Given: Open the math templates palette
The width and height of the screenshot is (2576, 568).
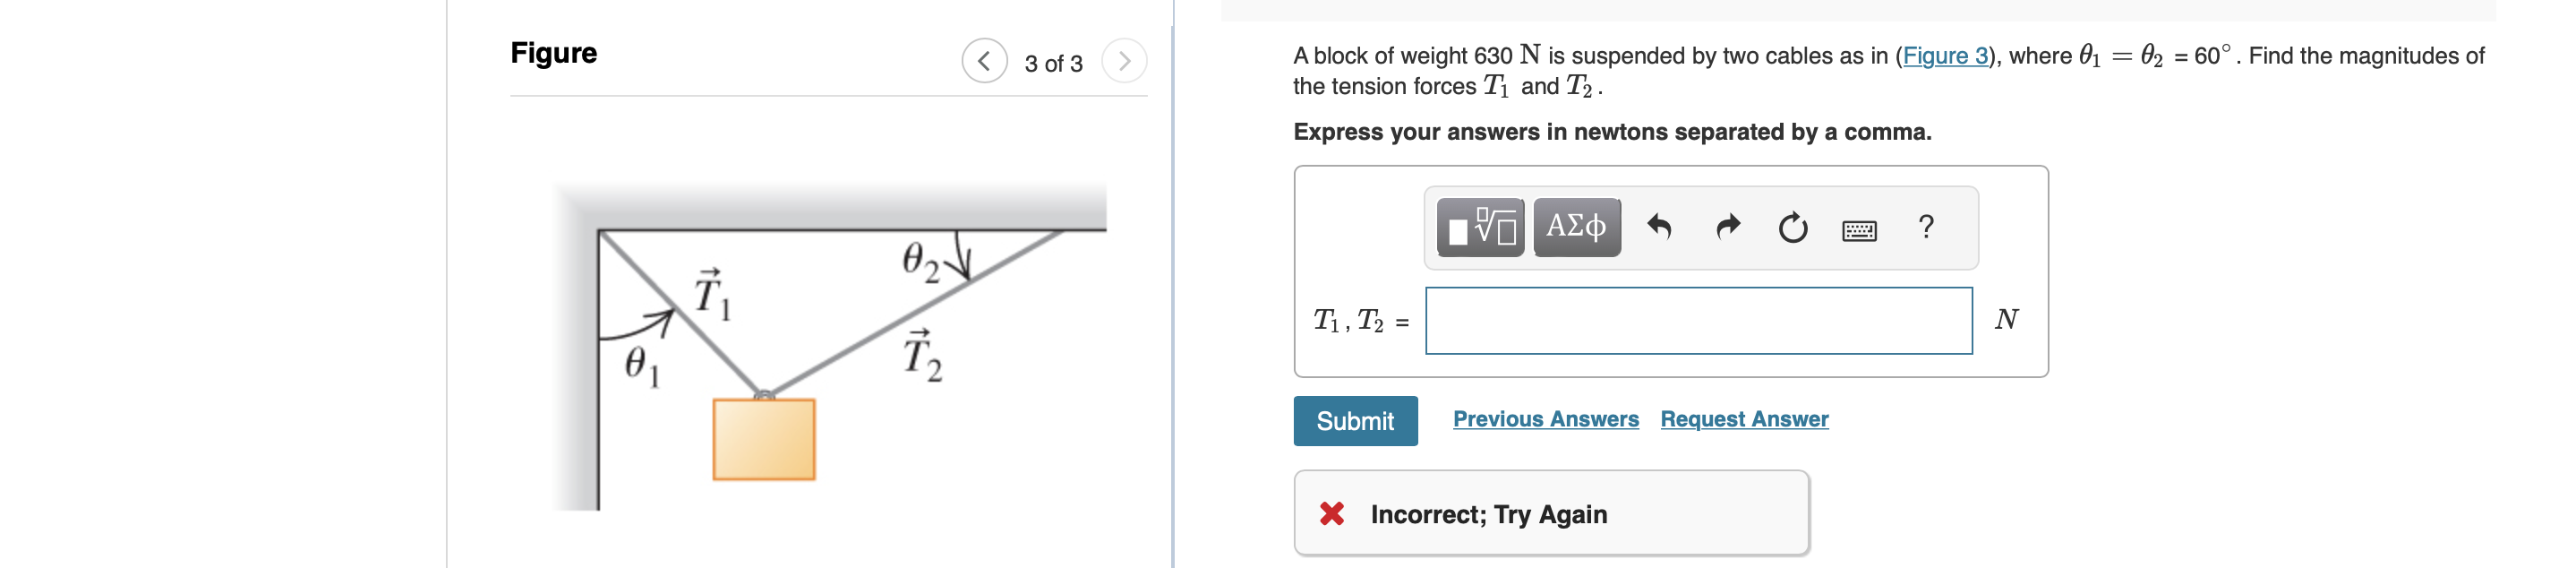Looking at the screenshot, I should [1478, 228].
